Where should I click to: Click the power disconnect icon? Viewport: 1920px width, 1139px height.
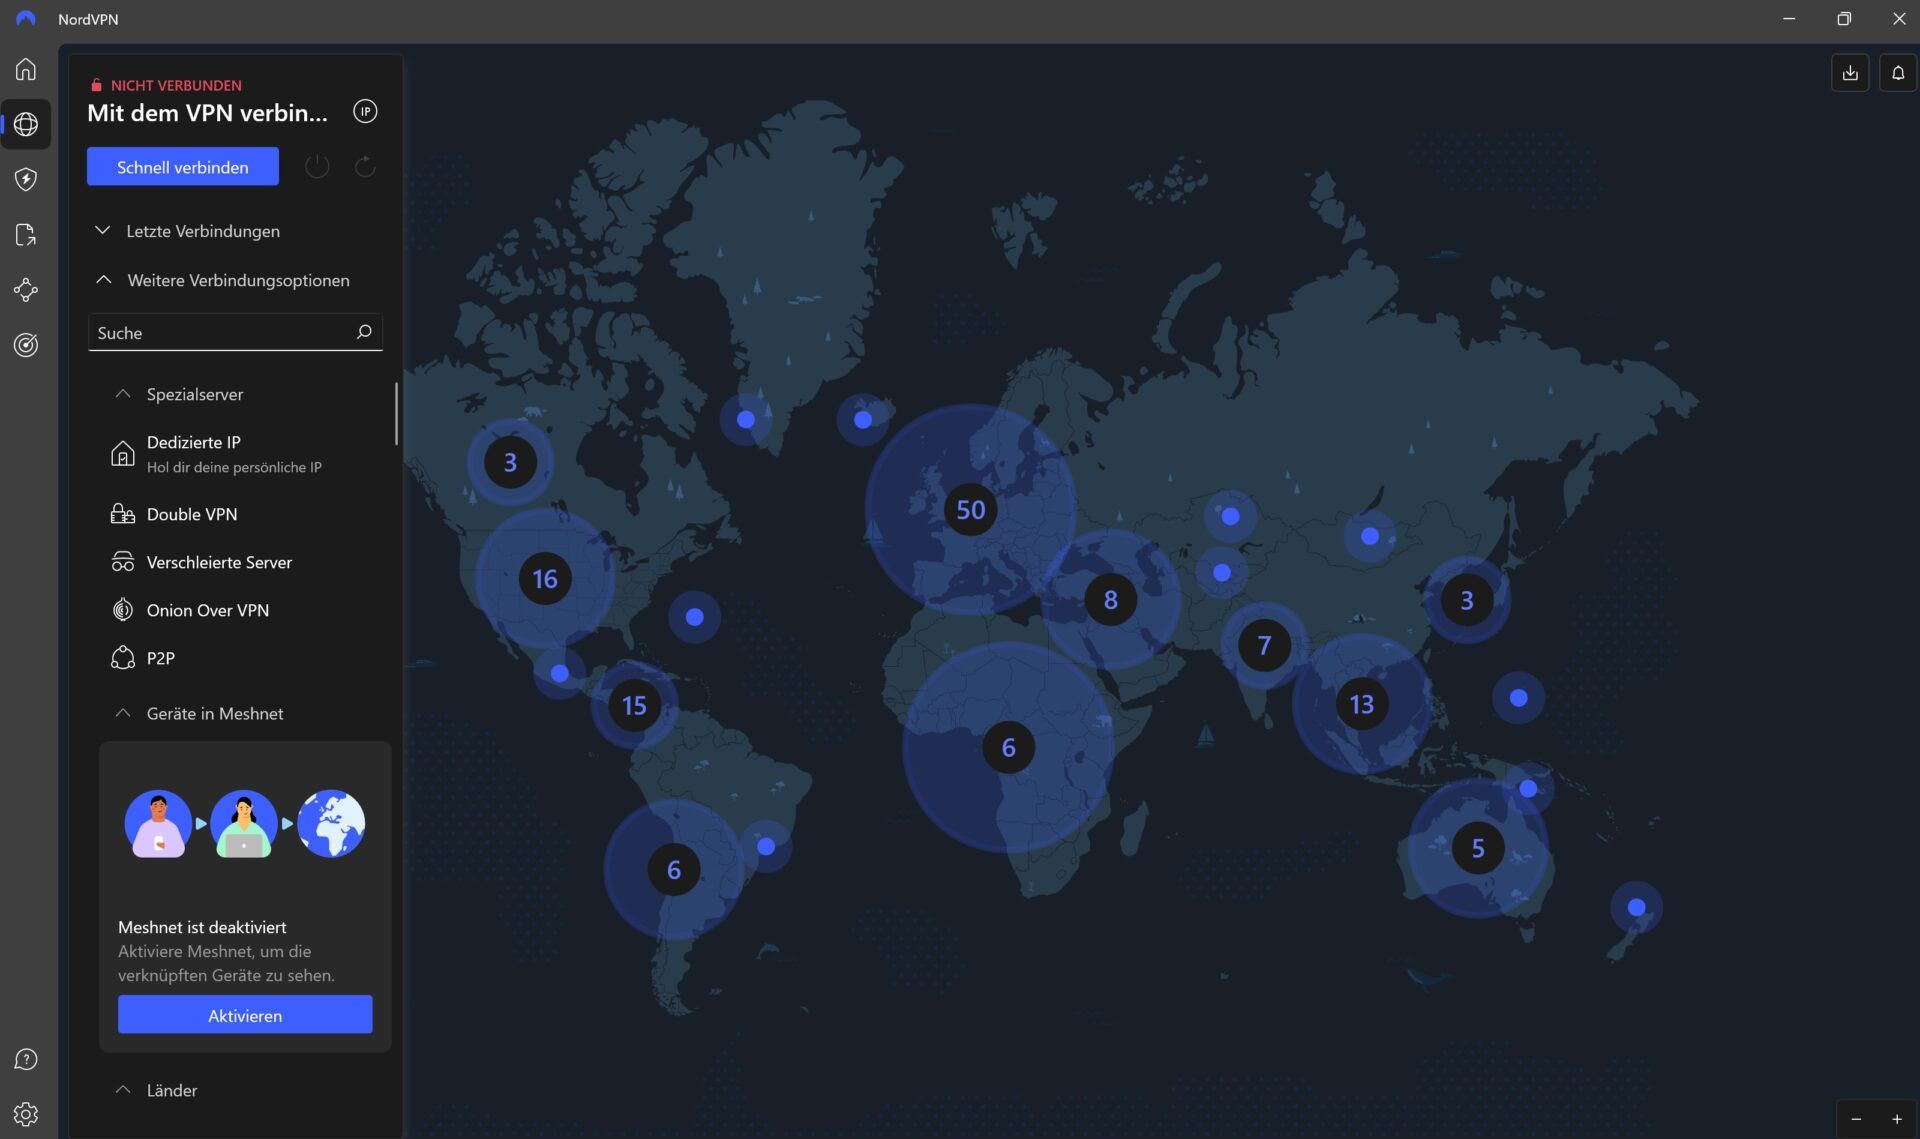click(317, 166)
